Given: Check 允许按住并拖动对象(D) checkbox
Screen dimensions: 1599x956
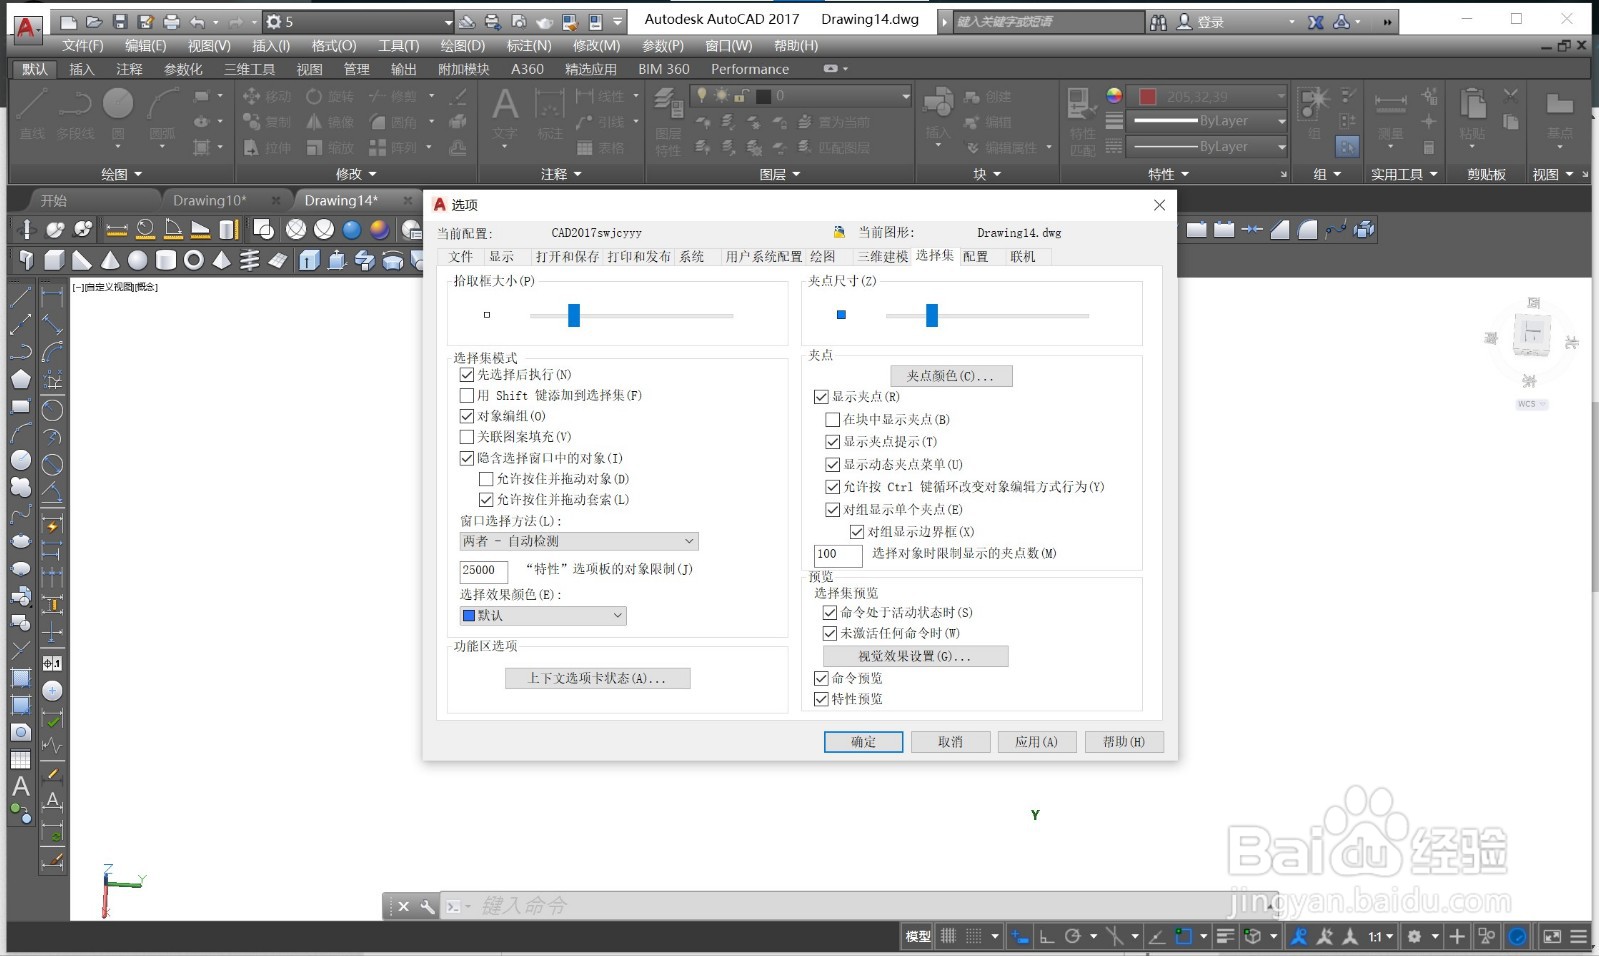Looking at the screenshot, I should (486, 479).
